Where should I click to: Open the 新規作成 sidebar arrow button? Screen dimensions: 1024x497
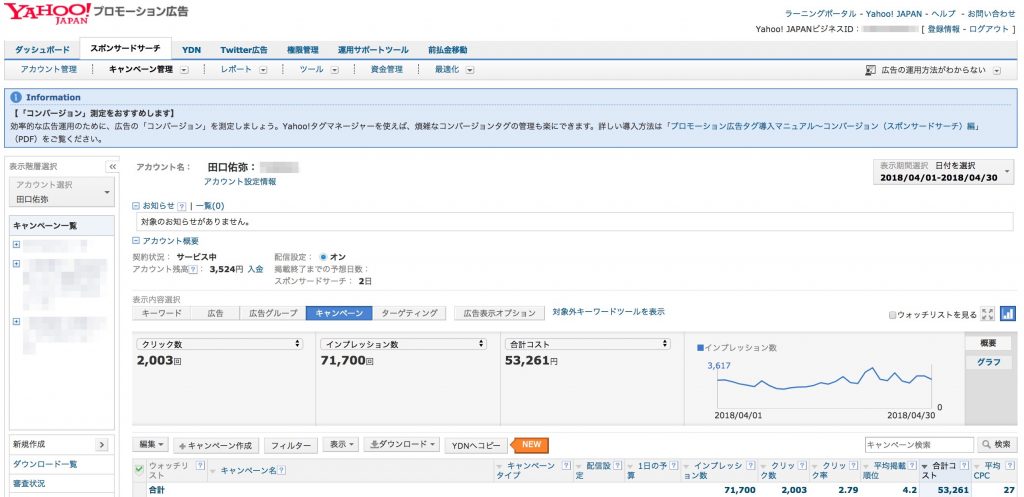101,445
